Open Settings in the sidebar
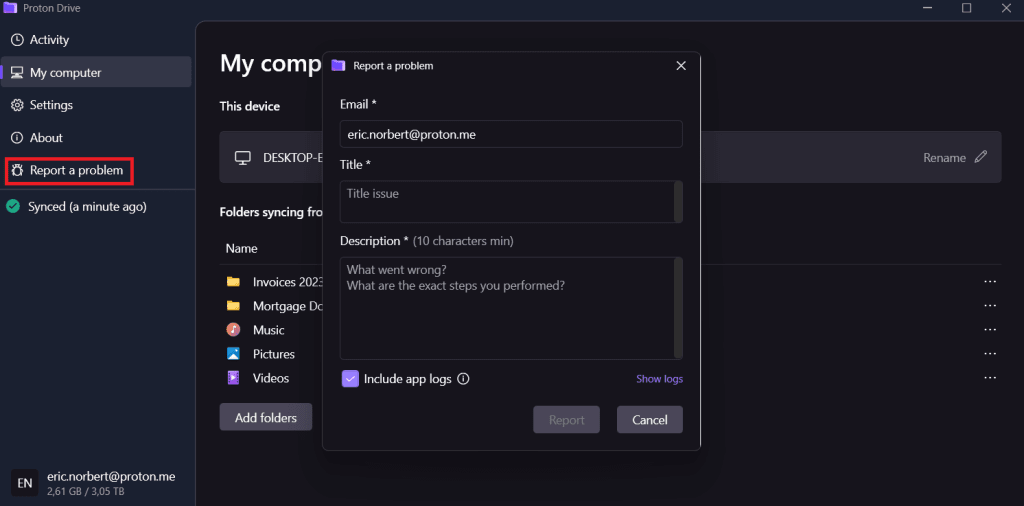This screenshot has height=506, width=1024. click(x=97, y=105)
